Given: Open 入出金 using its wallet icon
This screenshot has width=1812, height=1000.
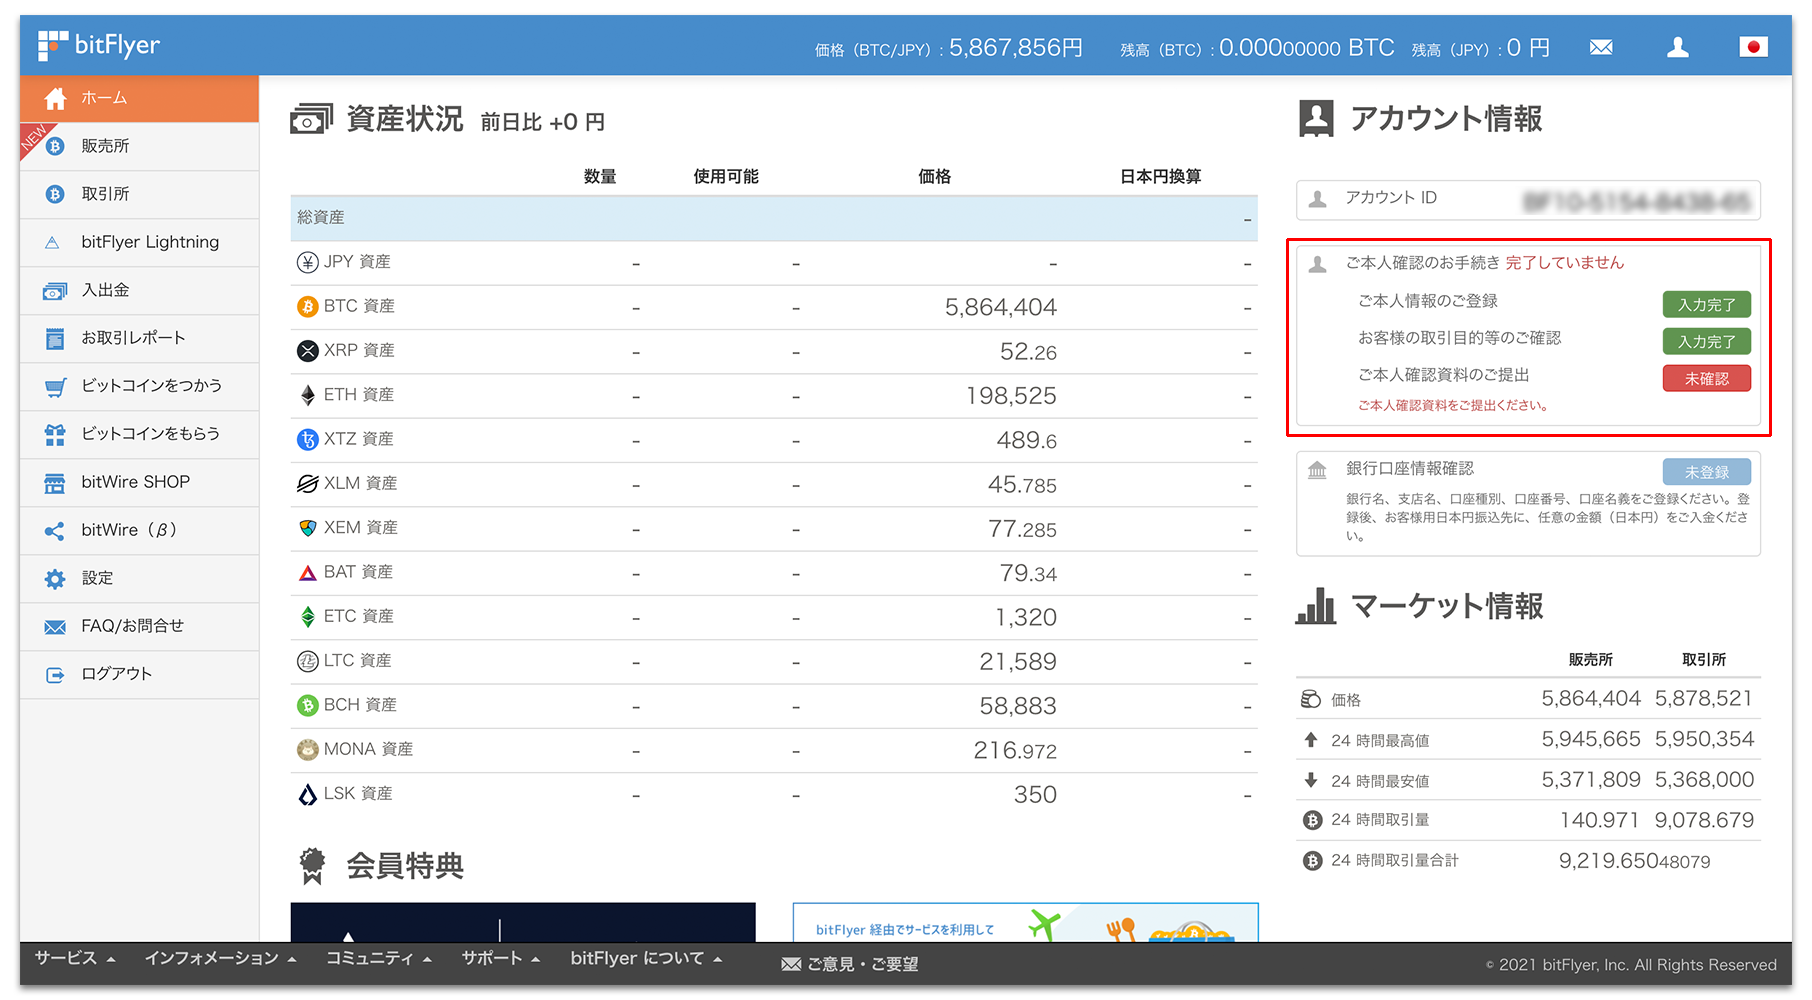Looking at the screenshot, I should 54,290.
